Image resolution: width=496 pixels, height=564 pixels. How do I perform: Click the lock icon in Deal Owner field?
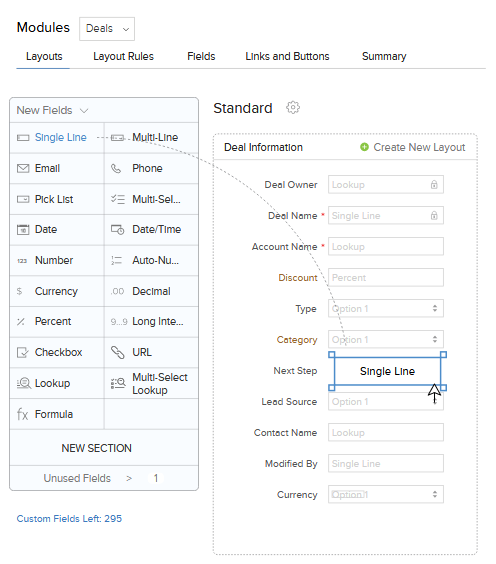[434, 185]
